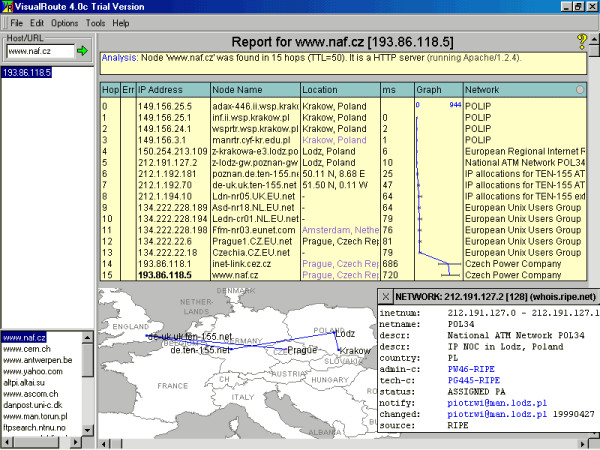The height and width of the screenshot is (450, 600).
Task: Click the notify email piotrwi@man.lodz.pl
Action: click(x=497, y=403)
